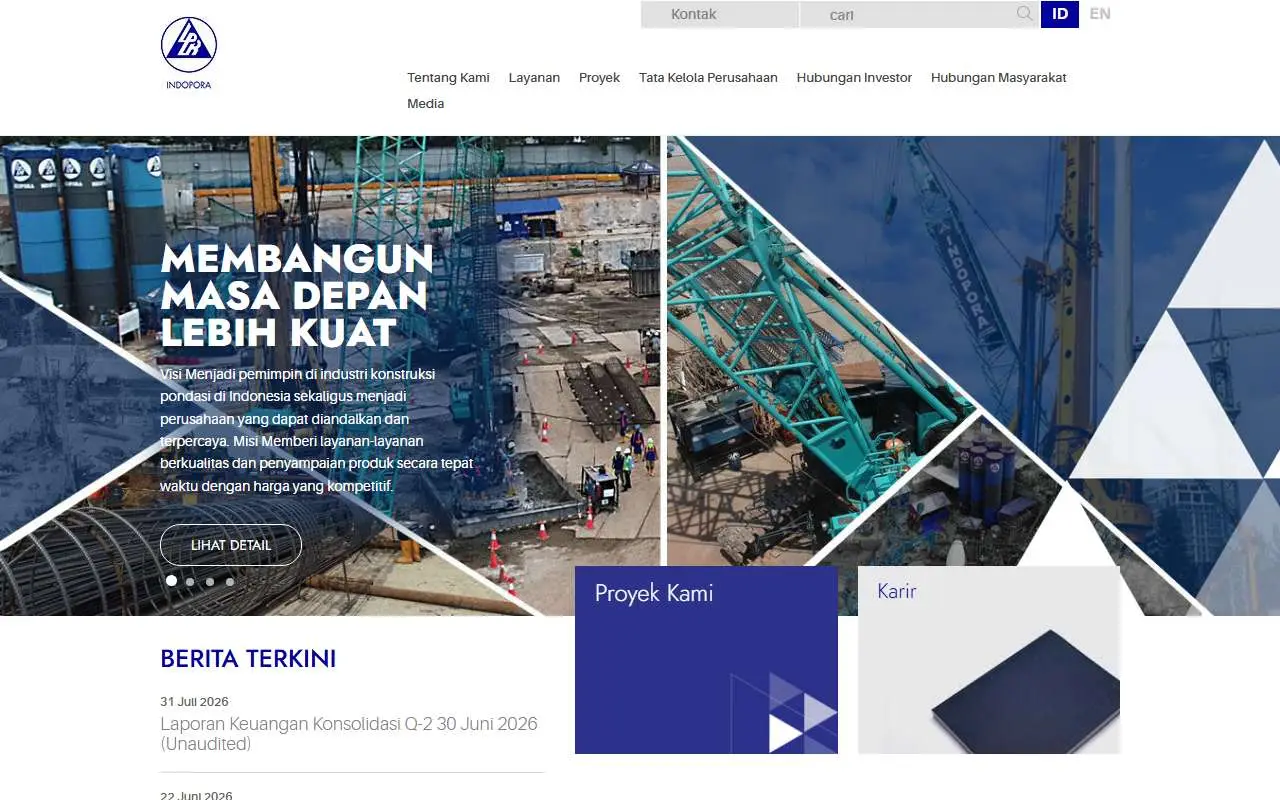Open Tentang Kami menu
Viewport: 1280px width, 800px height.
pos(448,78)
